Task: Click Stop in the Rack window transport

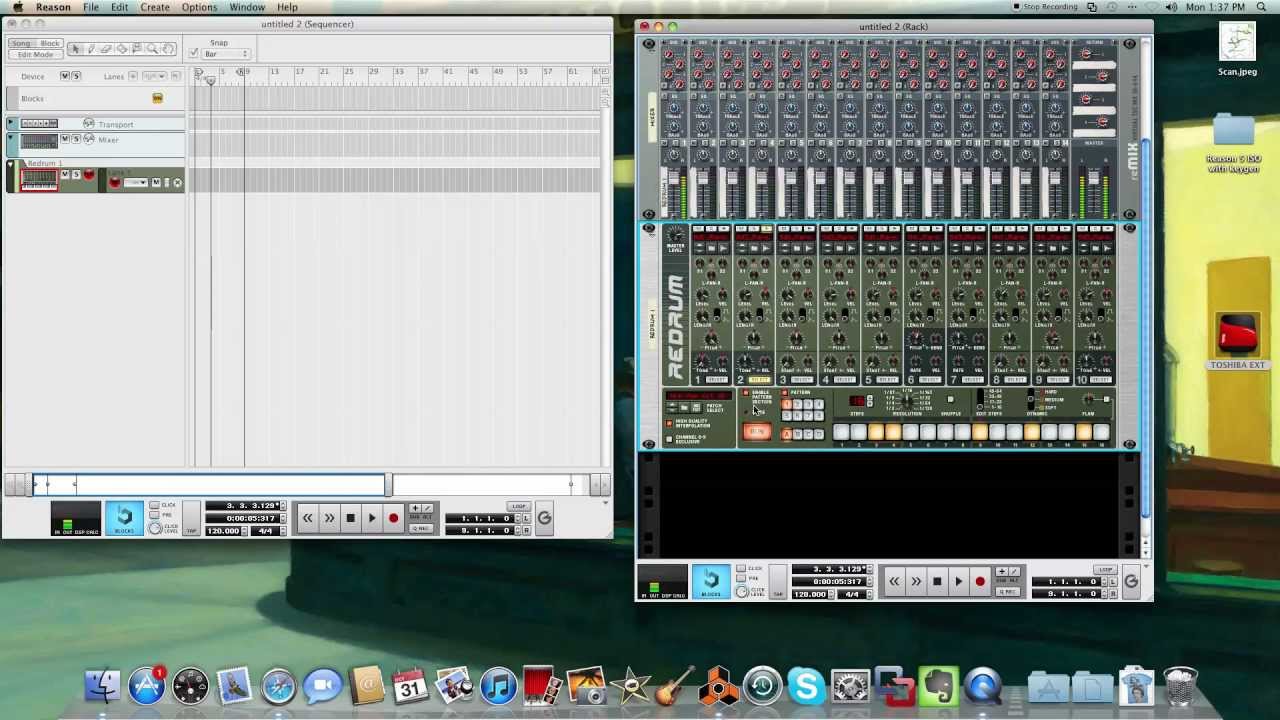Action: point(937,581)
